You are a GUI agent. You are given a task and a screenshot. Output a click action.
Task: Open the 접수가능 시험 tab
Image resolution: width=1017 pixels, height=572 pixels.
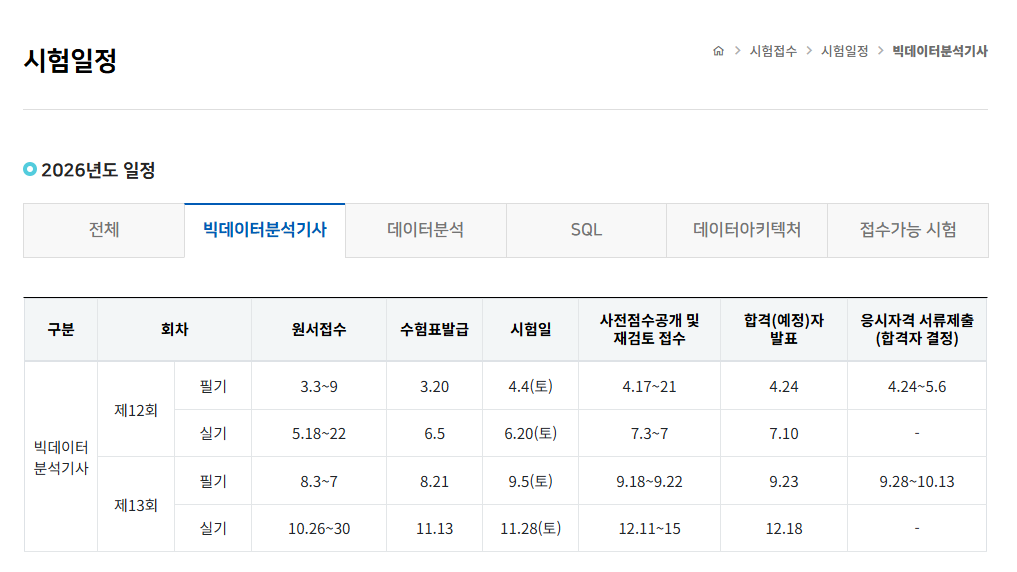(x=908, y=230)
